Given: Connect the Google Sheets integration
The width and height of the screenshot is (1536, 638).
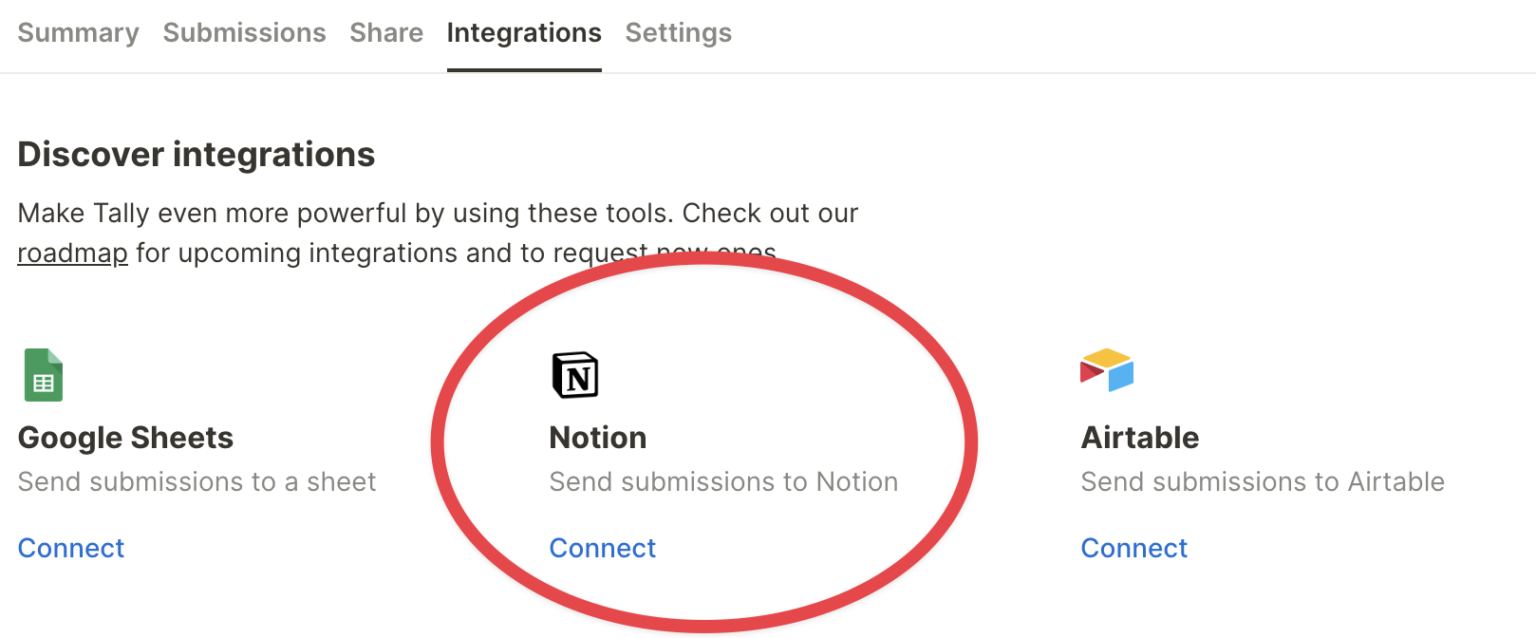Looking at the screenshot, I should pos(71,548).
